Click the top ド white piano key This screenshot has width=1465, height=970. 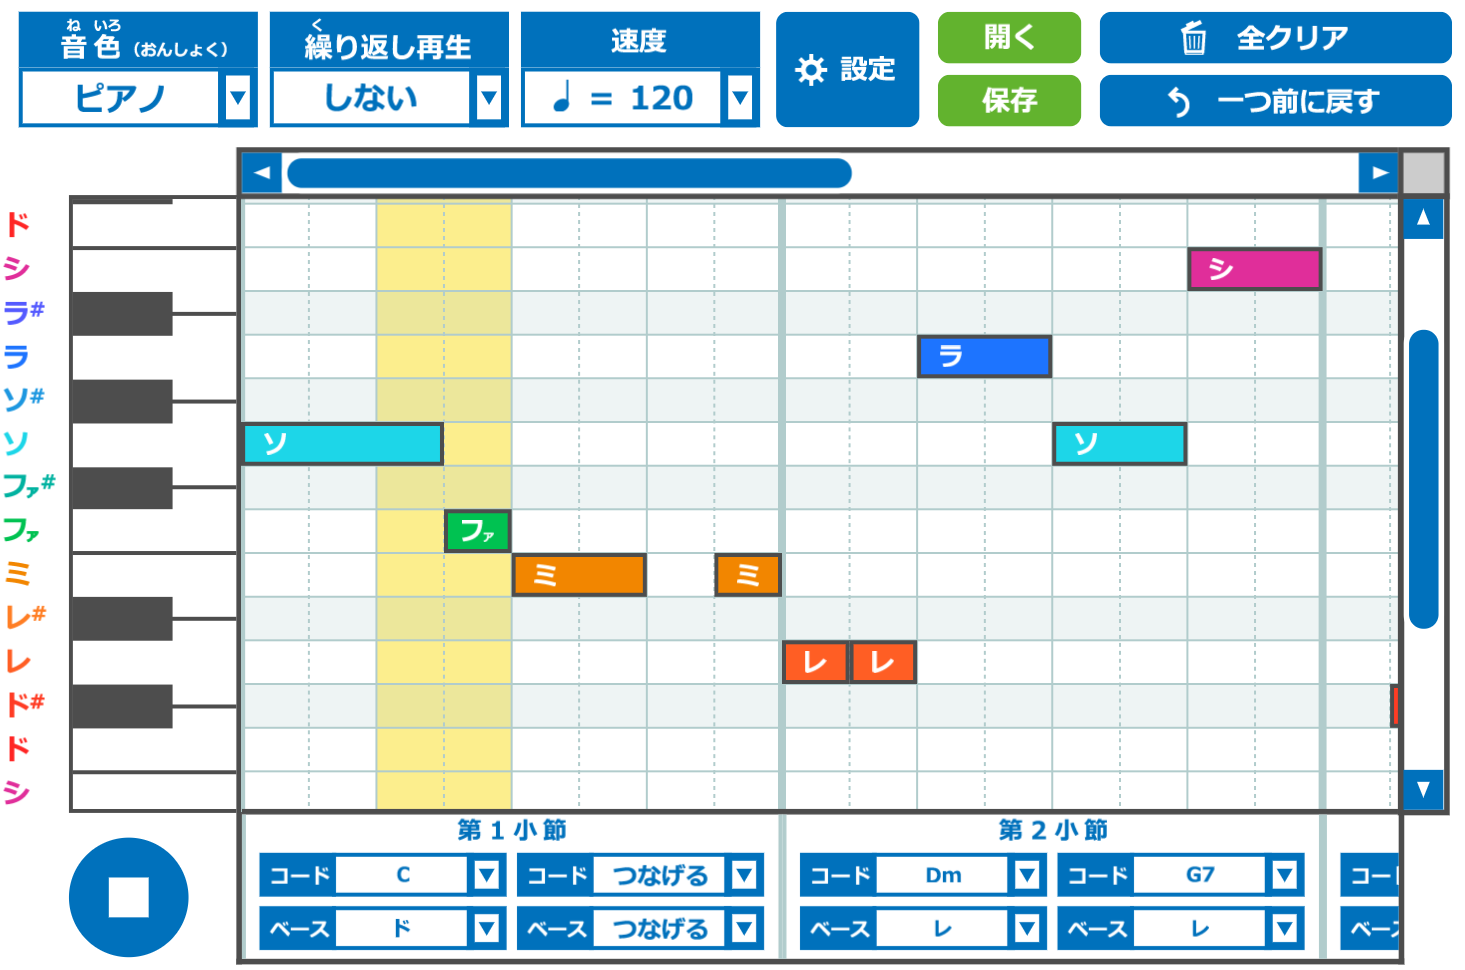tap(154, 225)
